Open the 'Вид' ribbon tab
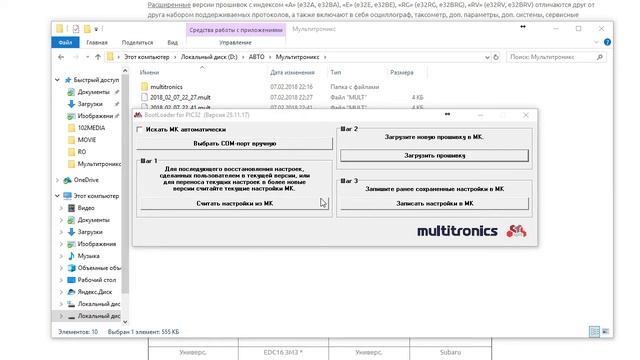 [173, 42]
